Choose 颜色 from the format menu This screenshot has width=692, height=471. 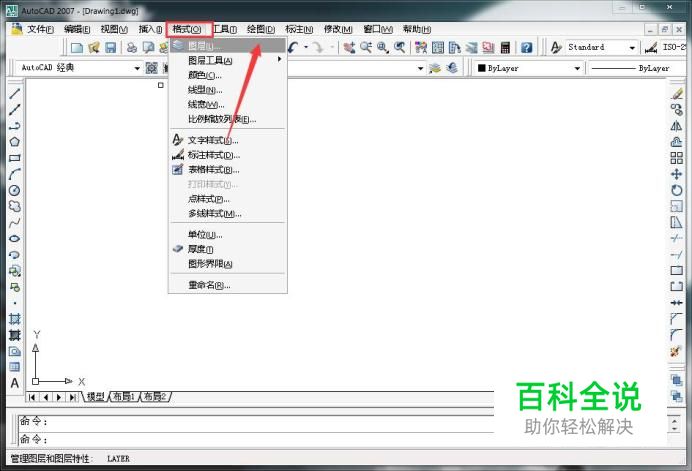click(228, 75)
